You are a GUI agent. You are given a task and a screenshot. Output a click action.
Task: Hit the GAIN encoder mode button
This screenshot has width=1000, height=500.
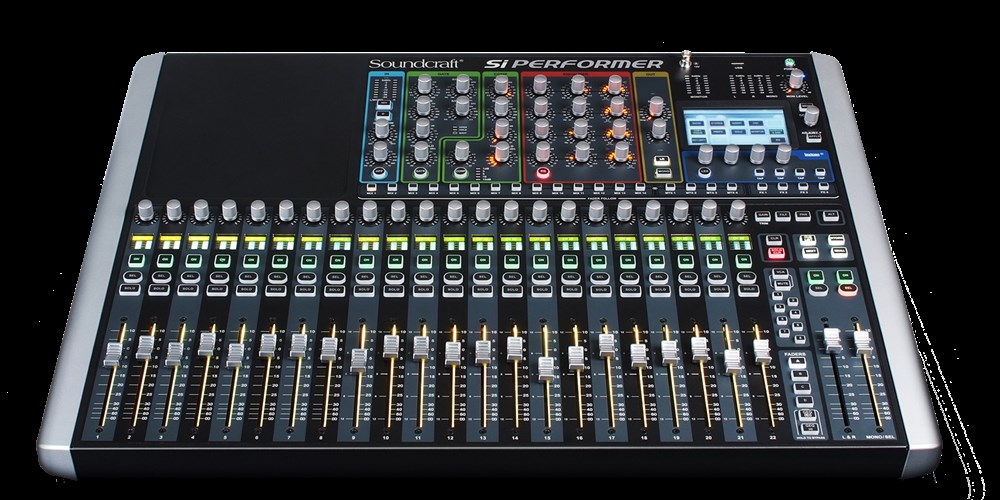(762, 216)
